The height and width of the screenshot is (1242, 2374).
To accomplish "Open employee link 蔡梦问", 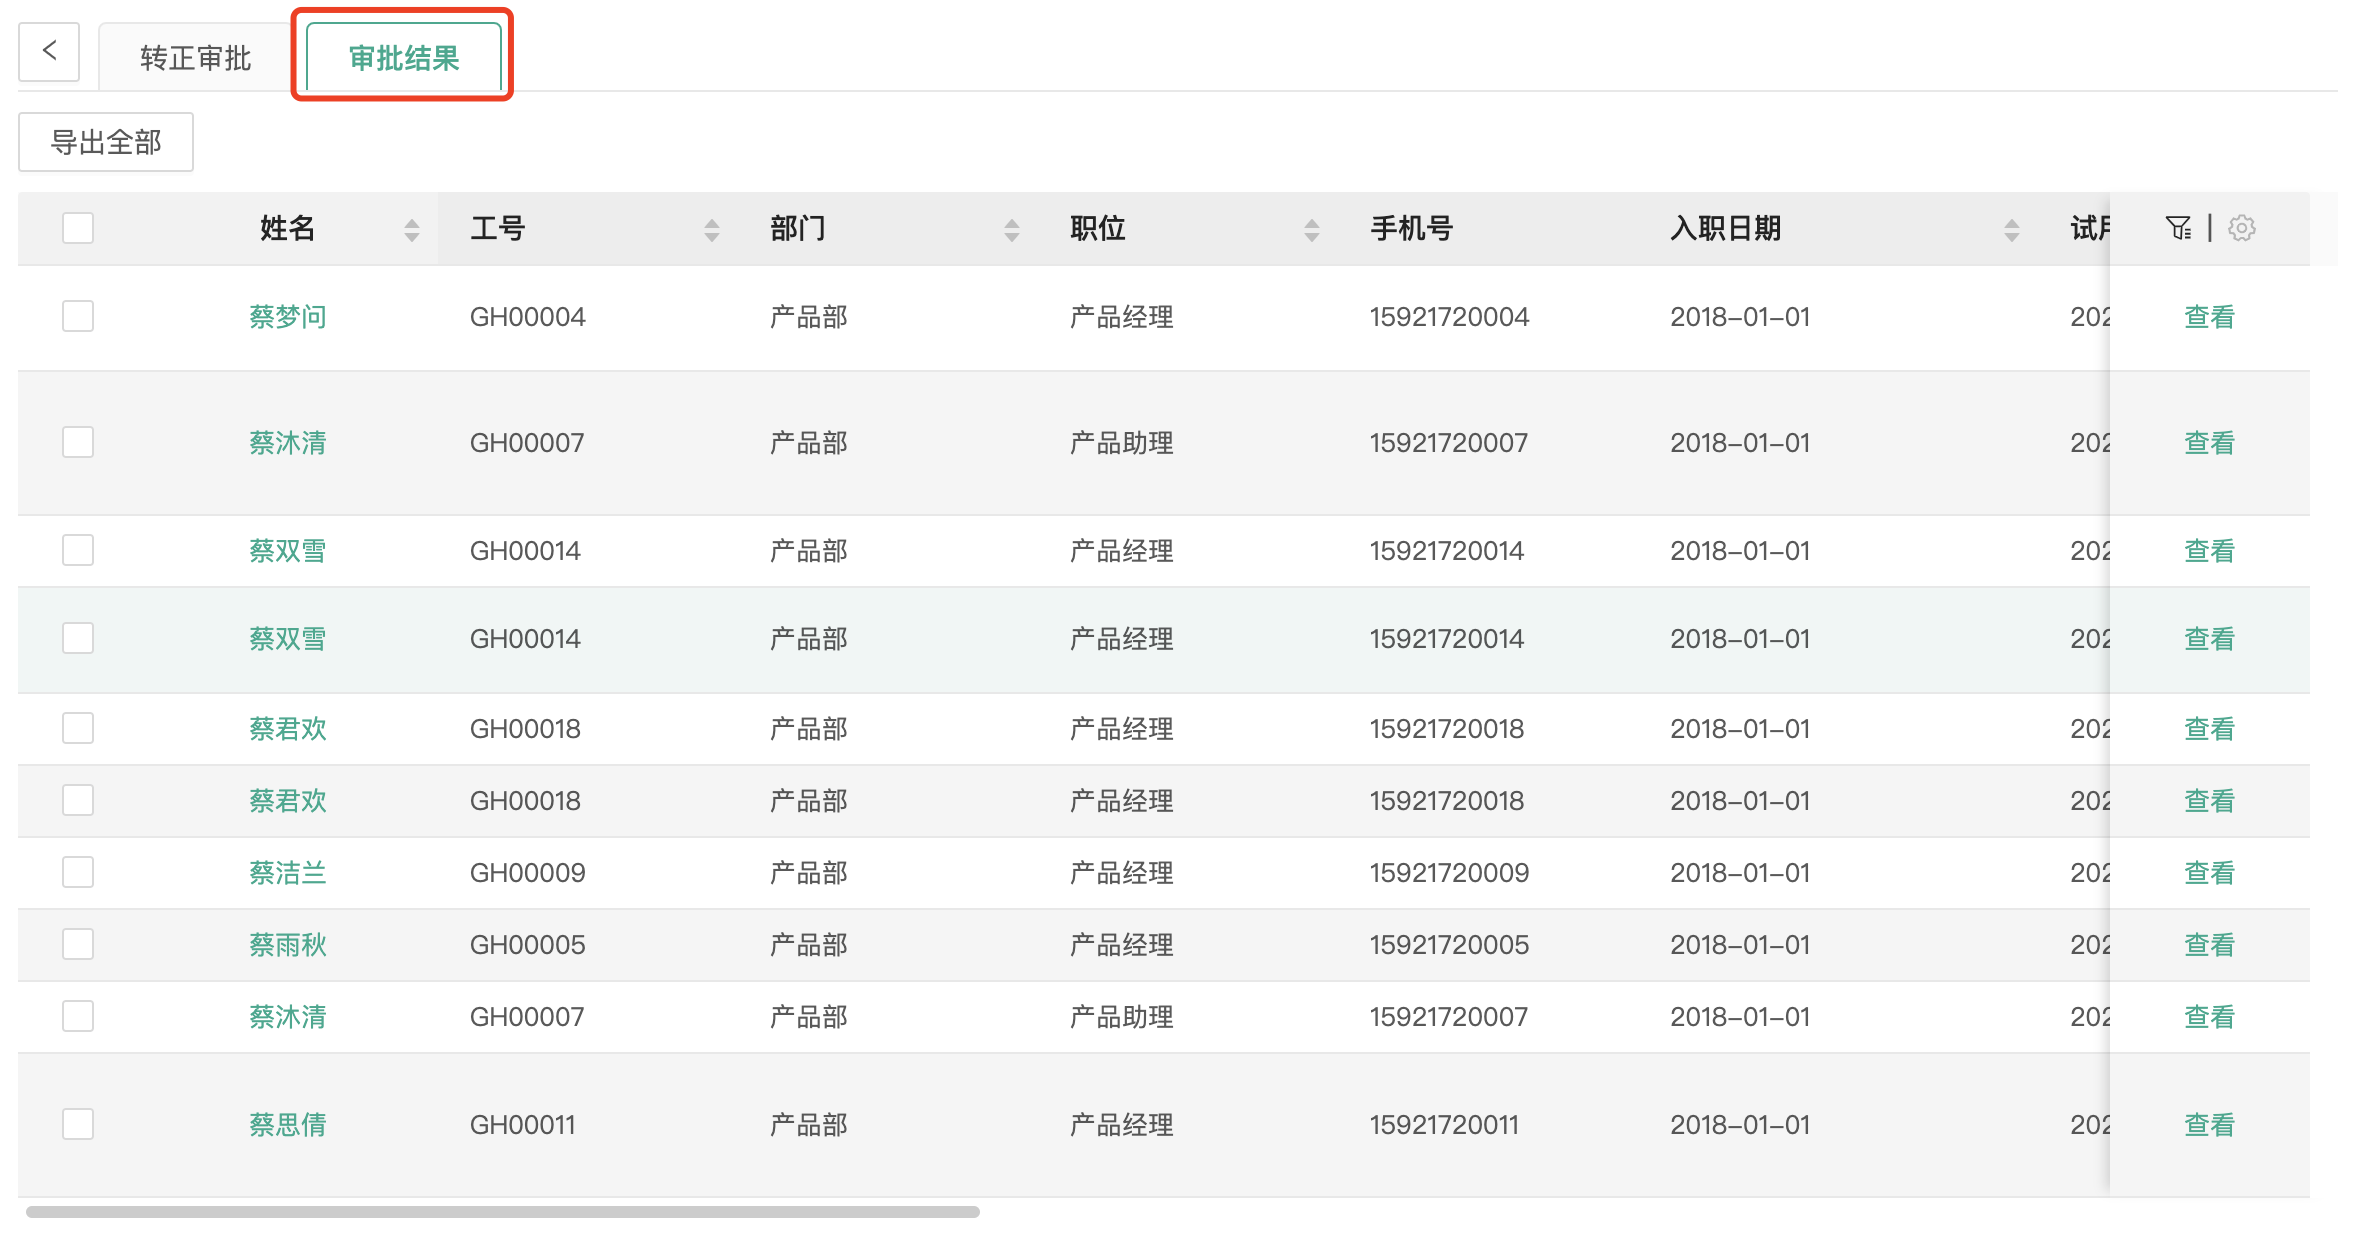I will click(x=288, y=317).
